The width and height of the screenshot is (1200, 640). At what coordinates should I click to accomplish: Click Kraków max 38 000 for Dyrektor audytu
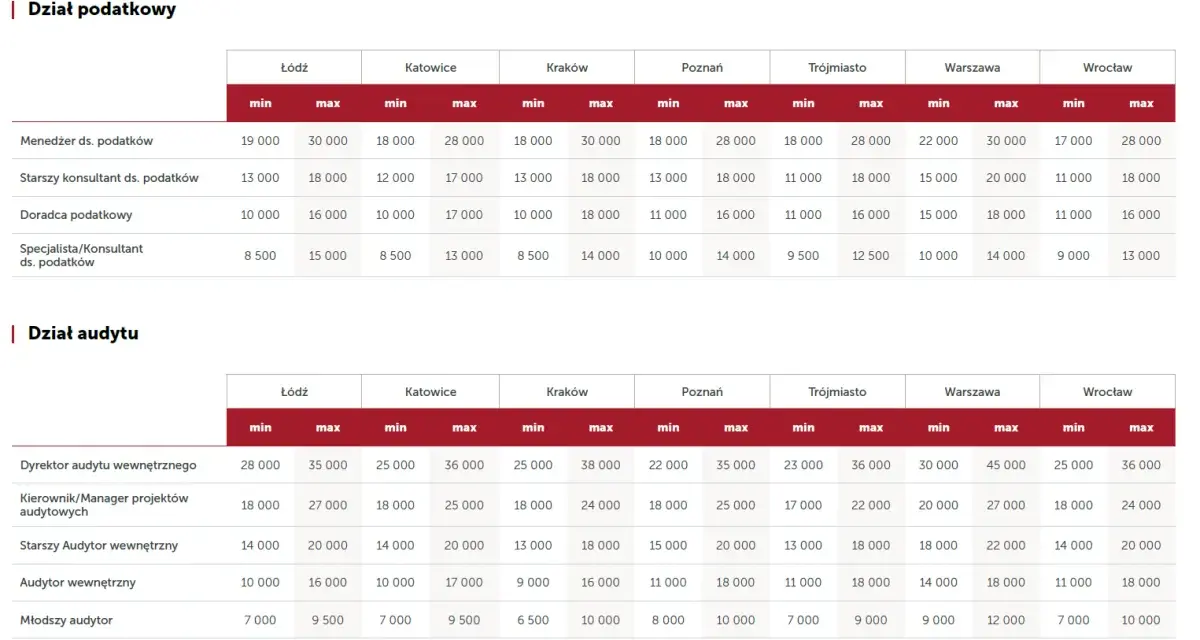601,465
